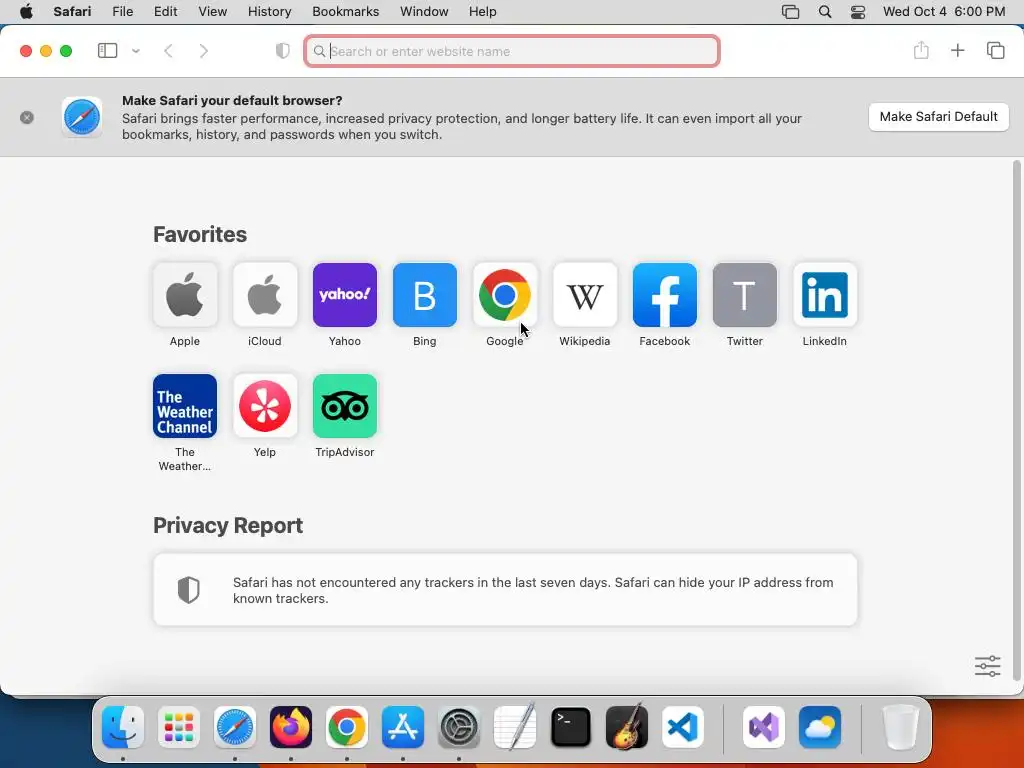
Task: Open the Twitter favorite
Action: point(744,295)
